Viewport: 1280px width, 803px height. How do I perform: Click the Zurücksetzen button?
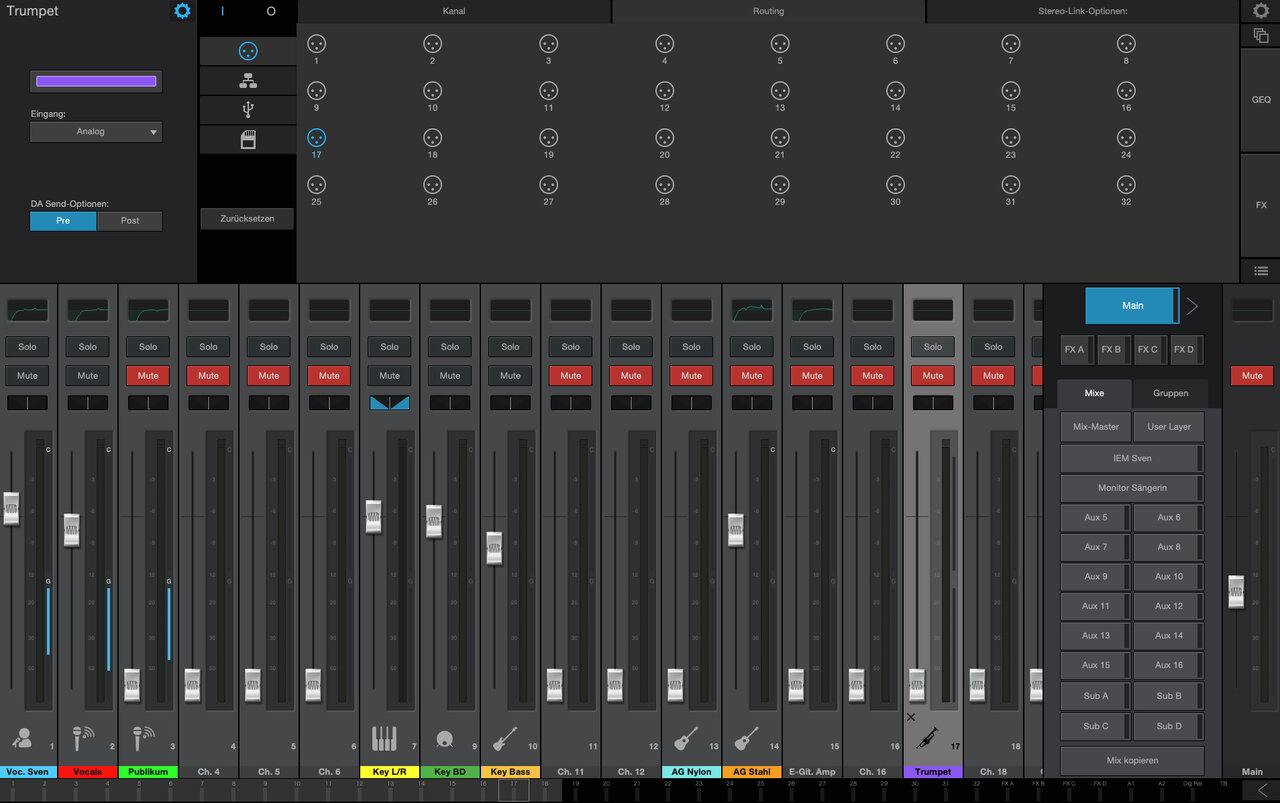[x=247, y=218]
